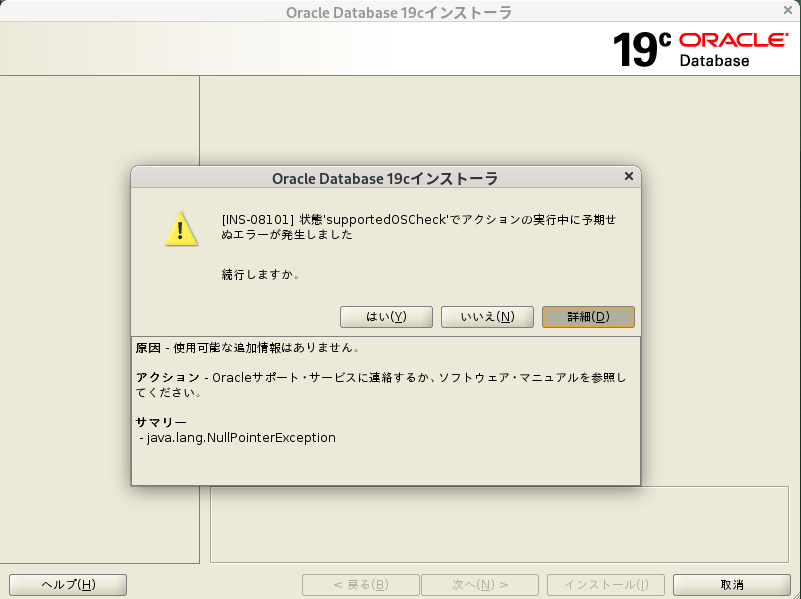
Task: Click the Oracle 19c Database logo
Action: (701, 50)
